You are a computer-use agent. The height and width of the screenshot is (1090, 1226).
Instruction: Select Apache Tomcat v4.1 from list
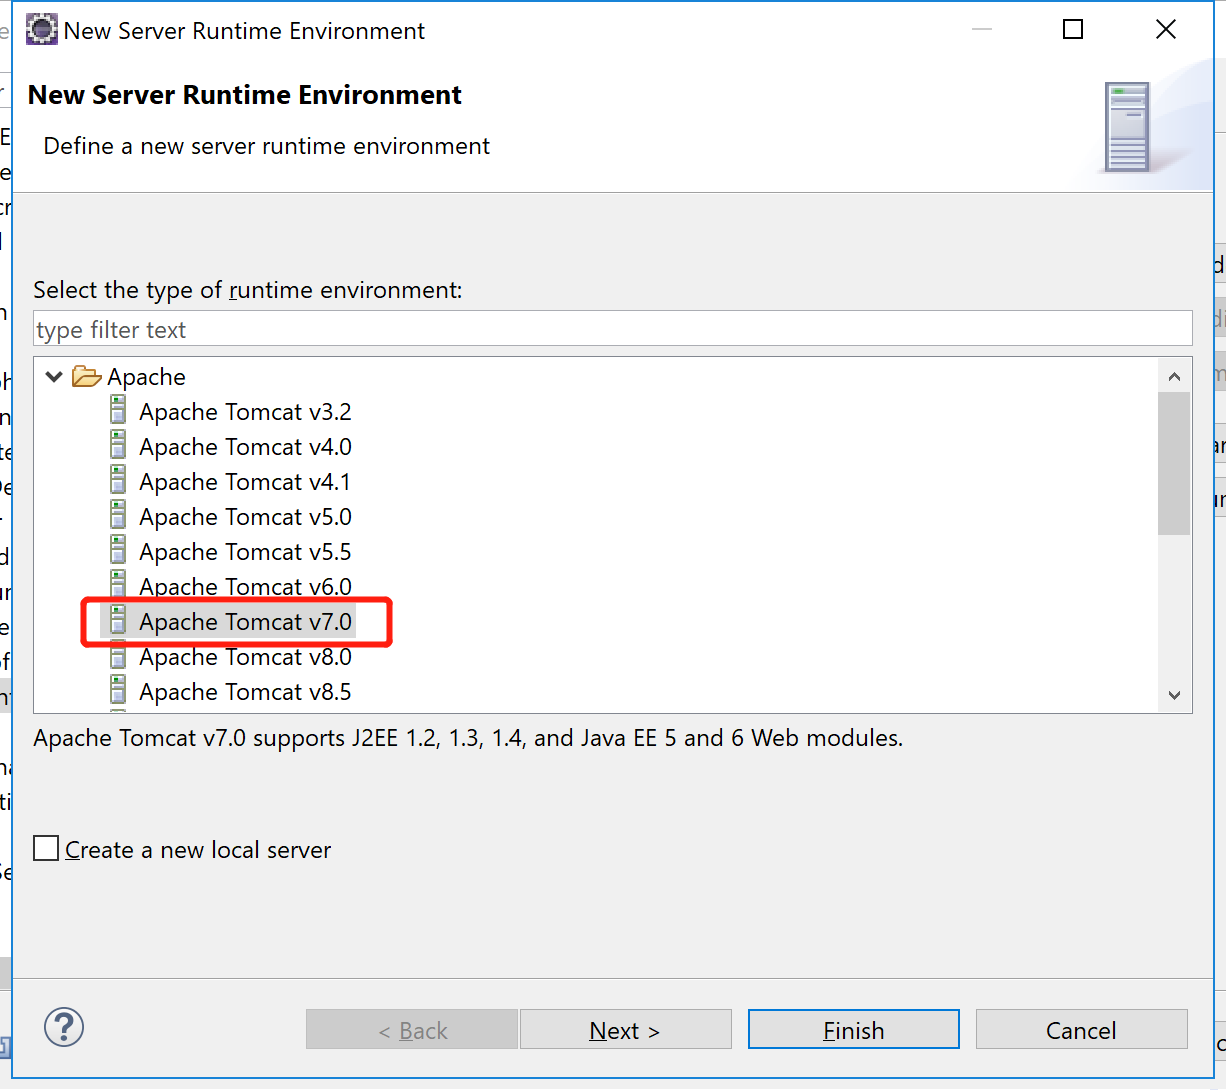tap(245, 482)
